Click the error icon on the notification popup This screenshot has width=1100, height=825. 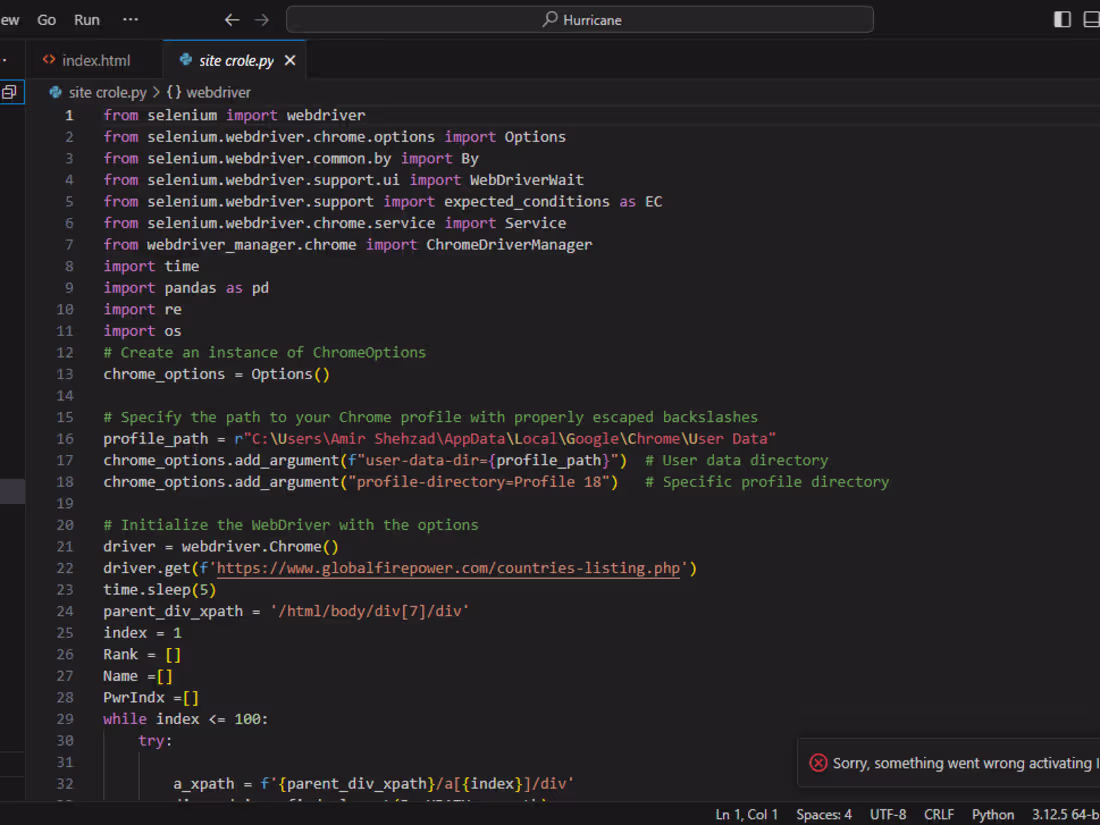tap(818, 762)
